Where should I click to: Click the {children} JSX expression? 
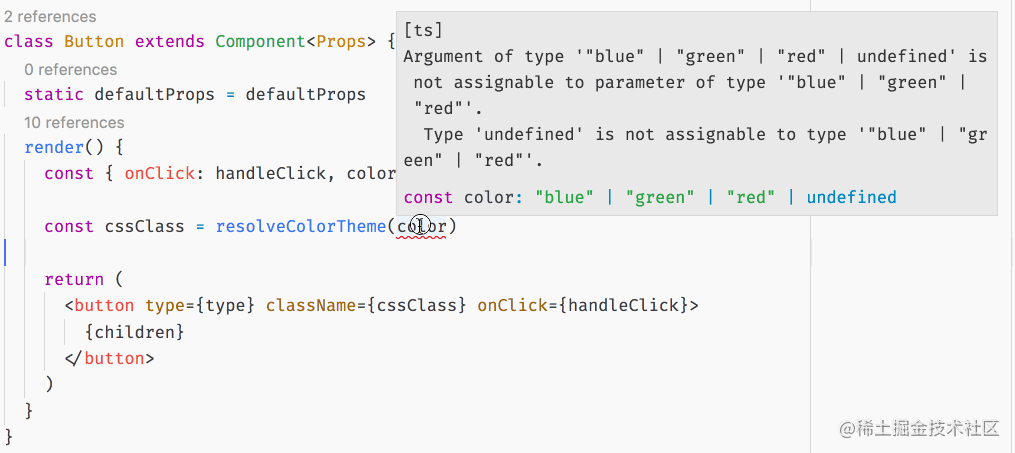[135, 332]
